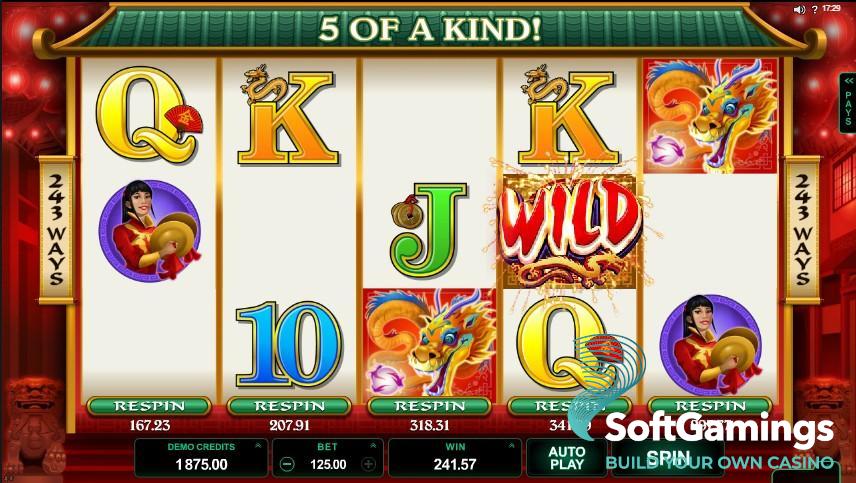Hit the Spin button
Screen dimensions: 856x483
click(x=668, y=458)
